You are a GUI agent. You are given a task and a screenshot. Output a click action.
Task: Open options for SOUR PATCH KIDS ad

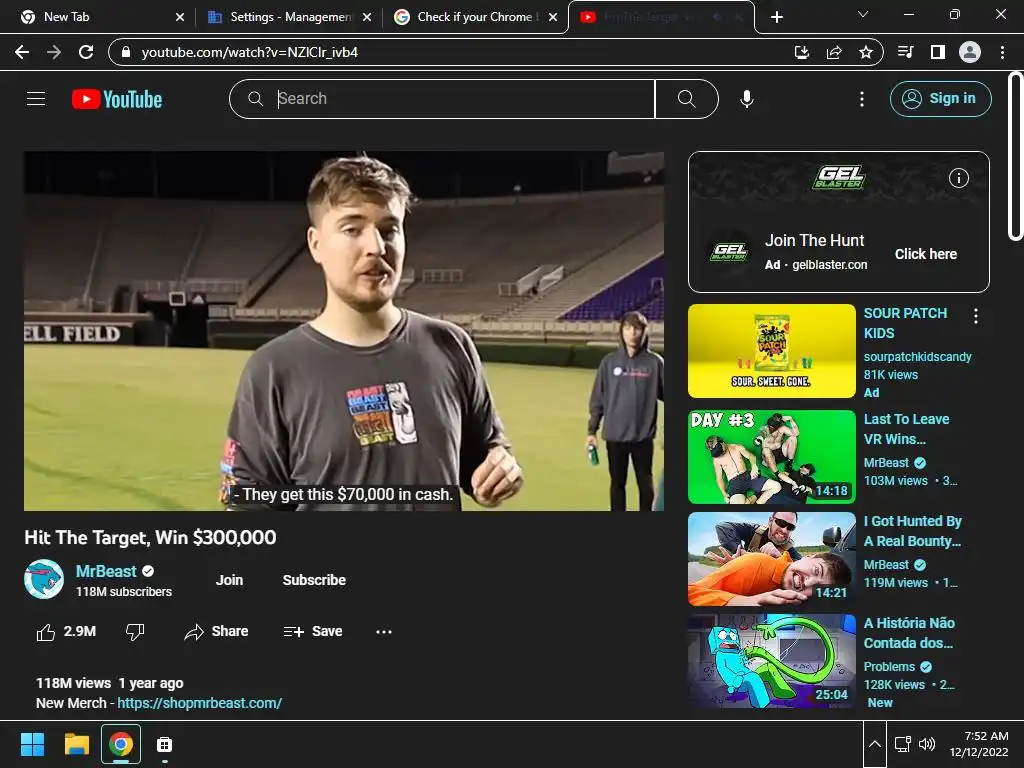[x=976, y=317]
